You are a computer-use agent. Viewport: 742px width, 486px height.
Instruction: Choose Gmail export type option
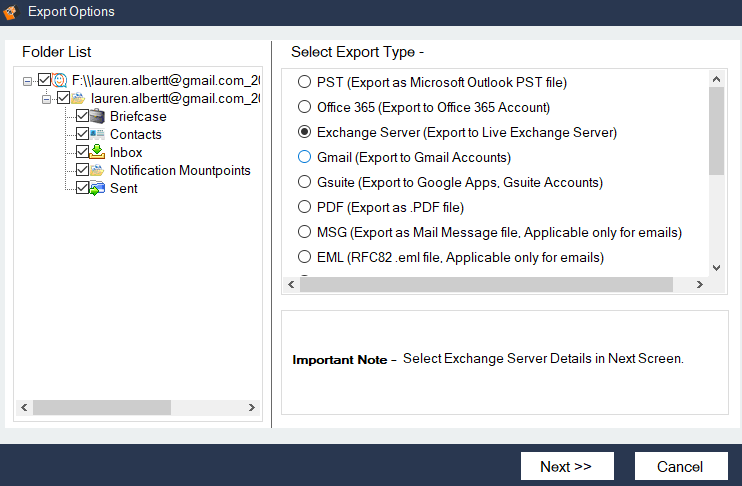[x=305, y=157]
